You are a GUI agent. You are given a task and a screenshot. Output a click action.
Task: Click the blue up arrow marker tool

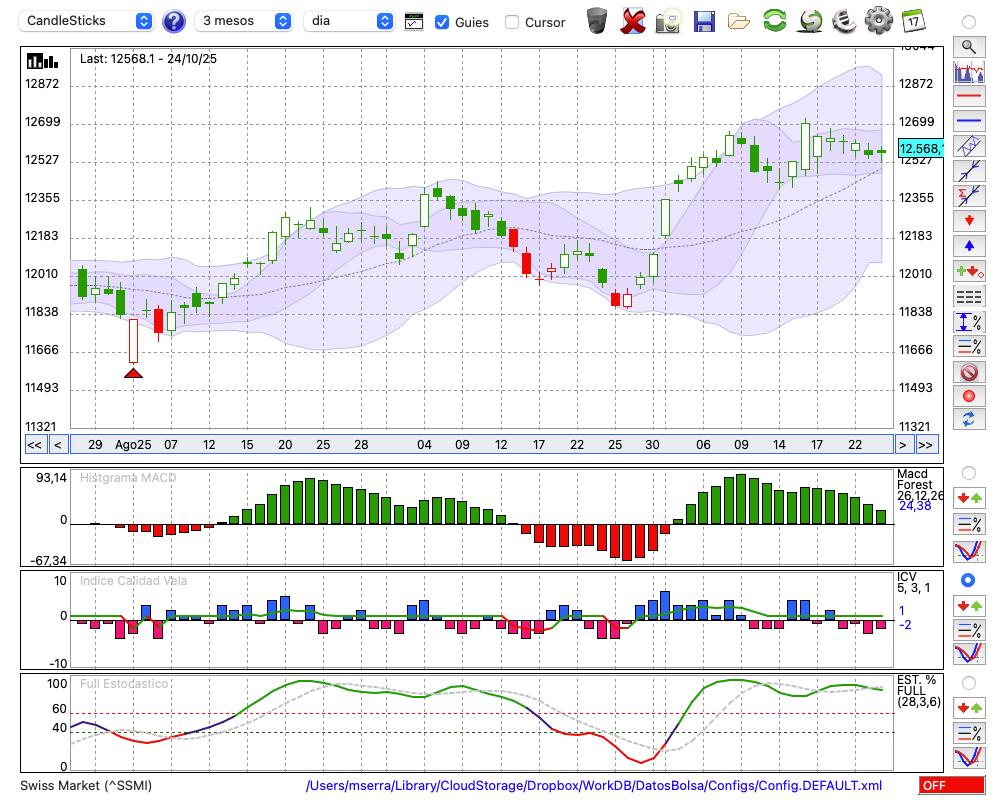[x=968, y=245]
